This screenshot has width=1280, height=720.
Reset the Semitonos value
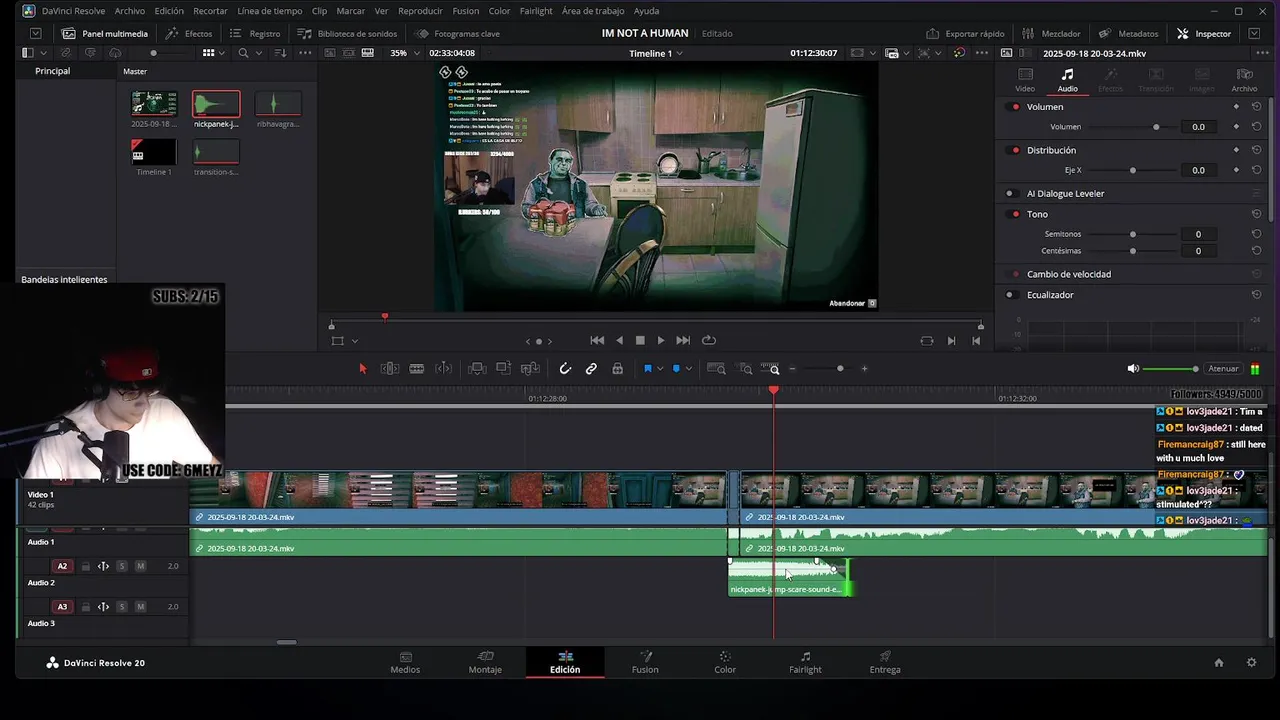[x=1256, y=234]
